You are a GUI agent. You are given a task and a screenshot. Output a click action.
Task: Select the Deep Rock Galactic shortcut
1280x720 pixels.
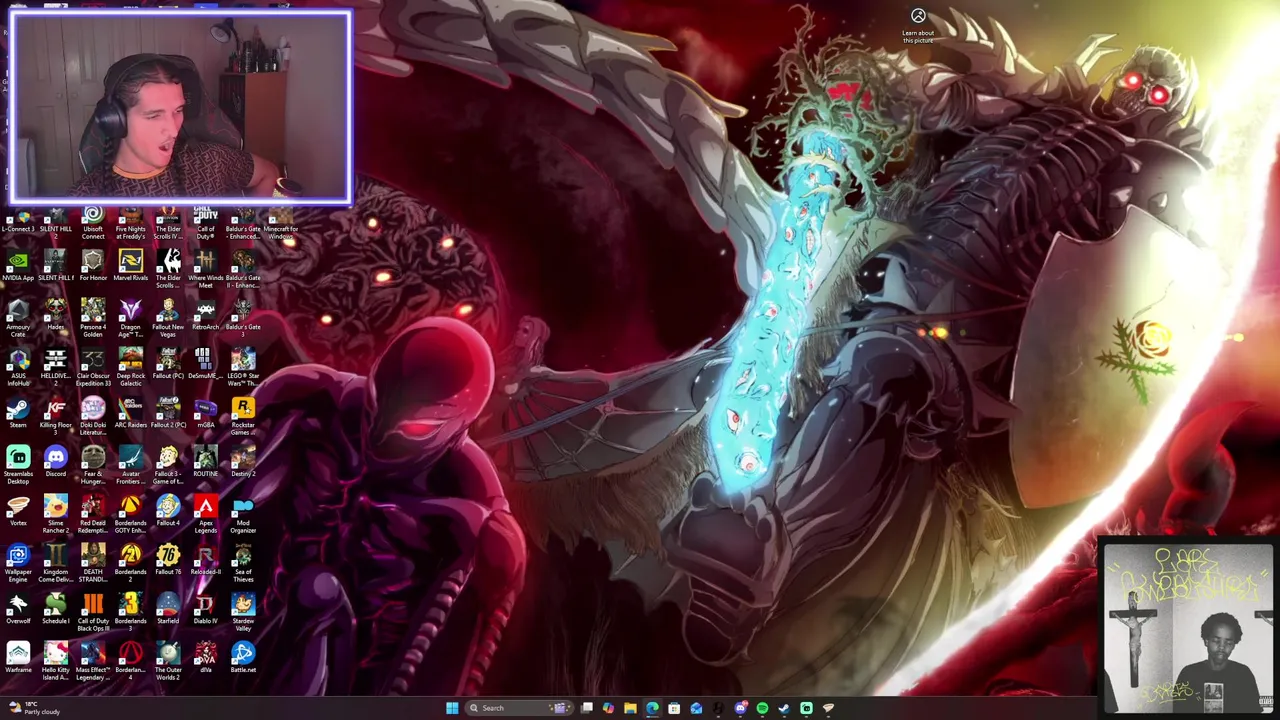[x=130, y=368]
